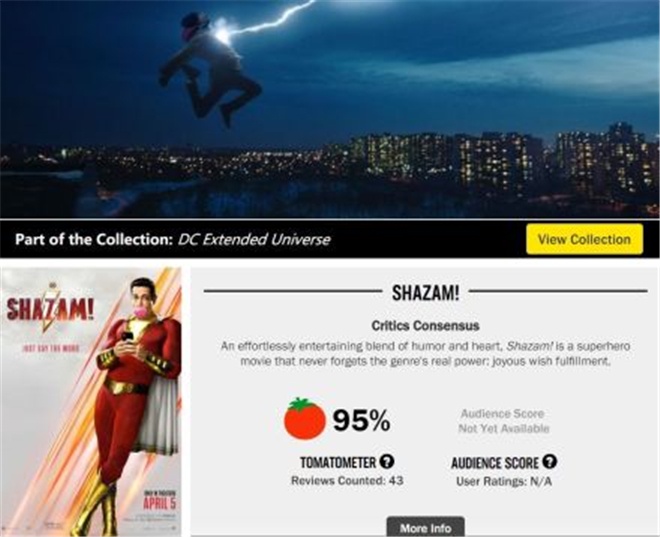Click Reviews Counted: 43 text
660x537 pixels.
(x=347, y=480)
